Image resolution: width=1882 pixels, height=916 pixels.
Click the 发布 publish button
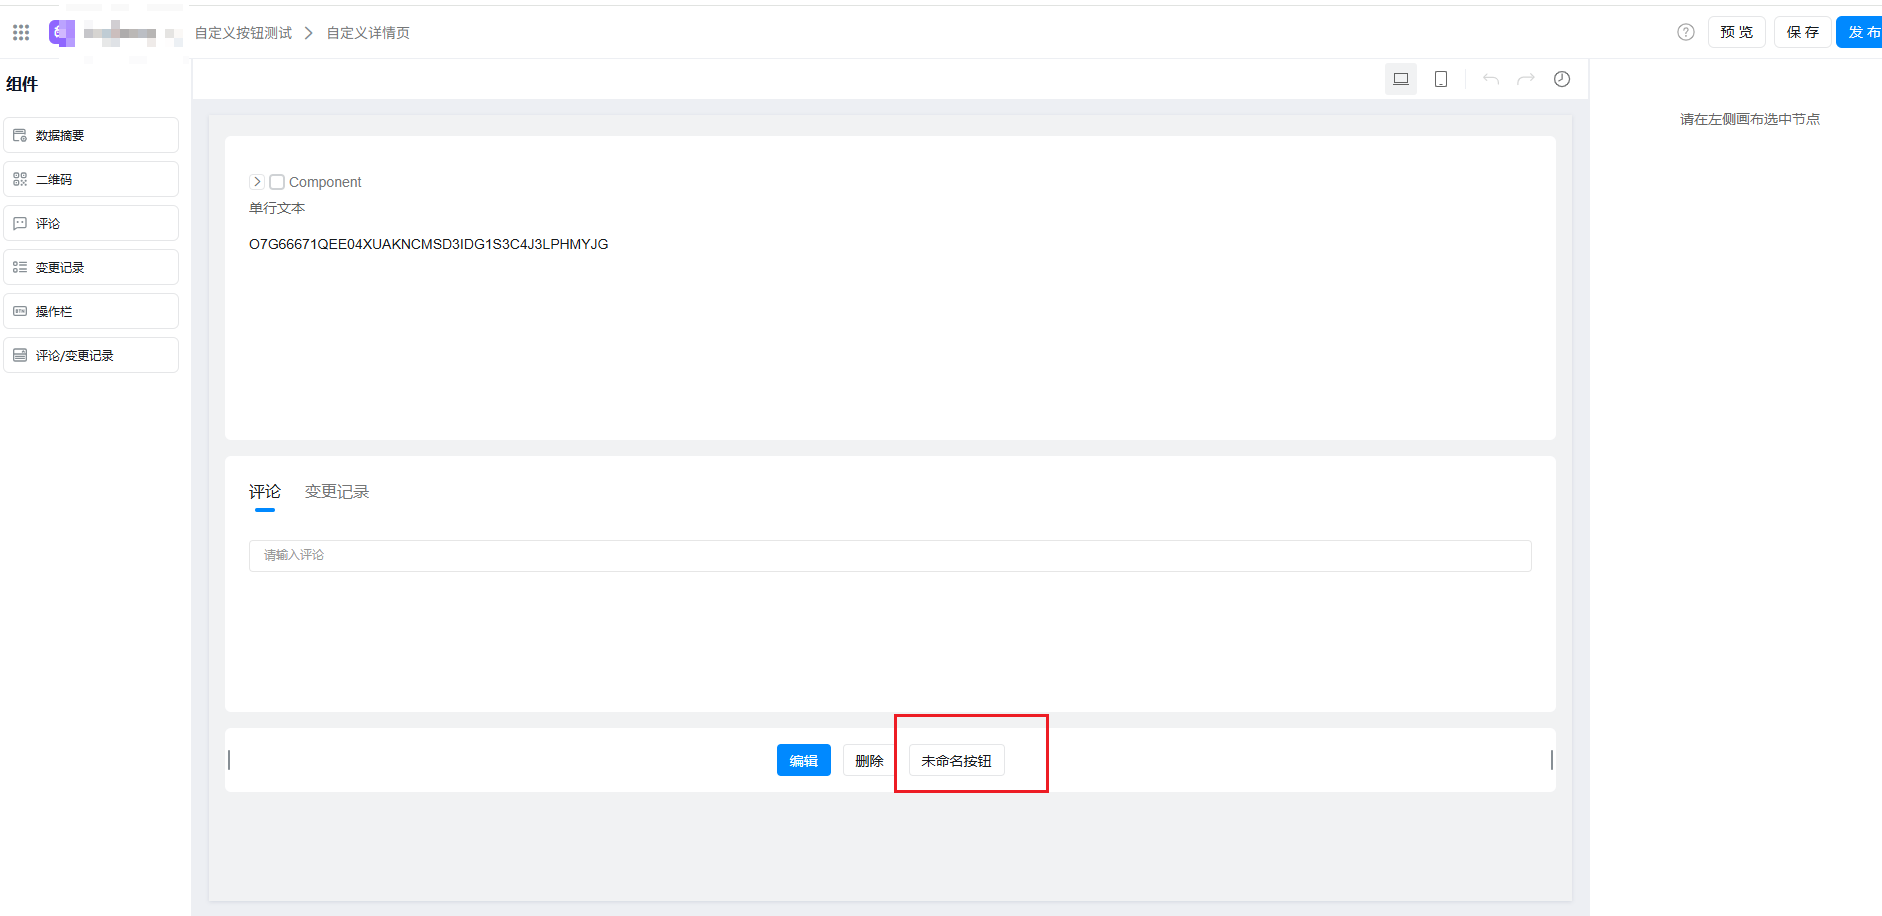[x=1860, y=32]
